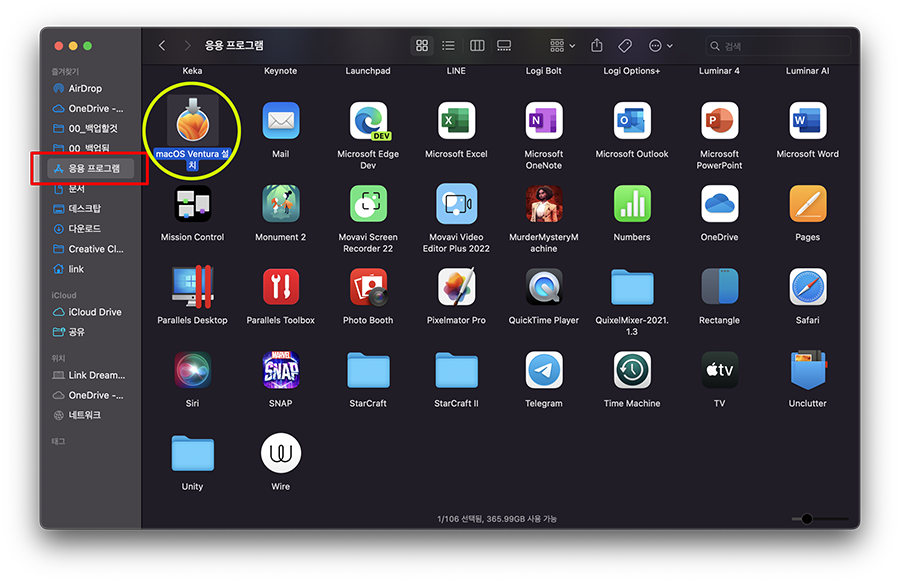
Task: Switch to list view
Action: point(448,45)
